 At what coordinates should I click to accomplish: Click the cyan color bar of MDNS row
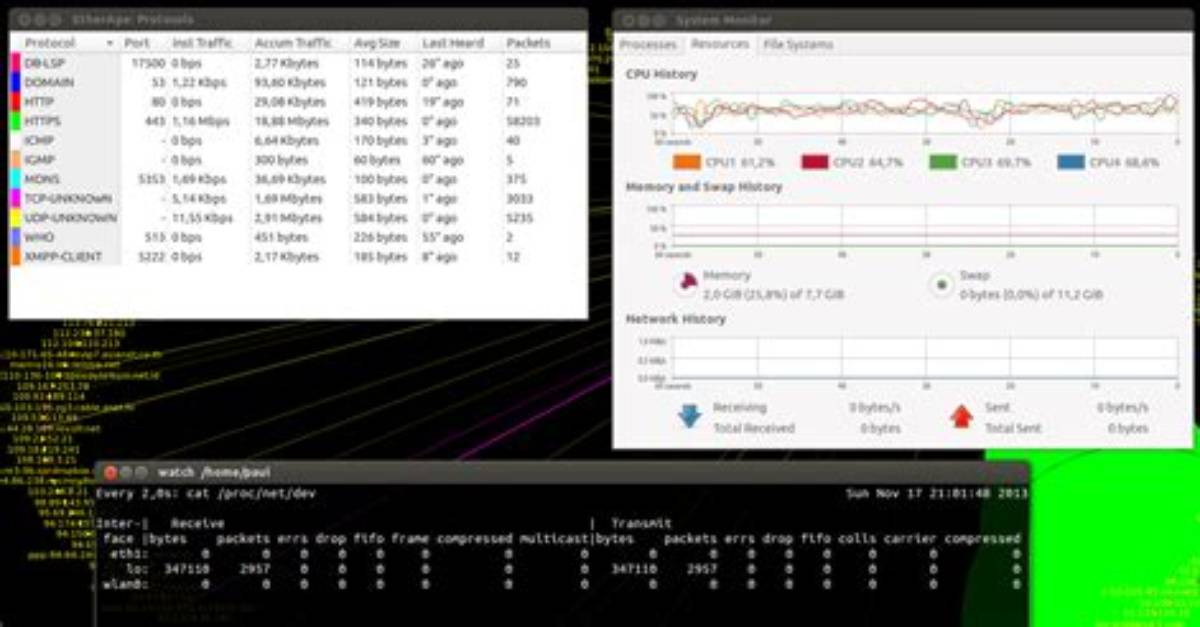point(15,179)
